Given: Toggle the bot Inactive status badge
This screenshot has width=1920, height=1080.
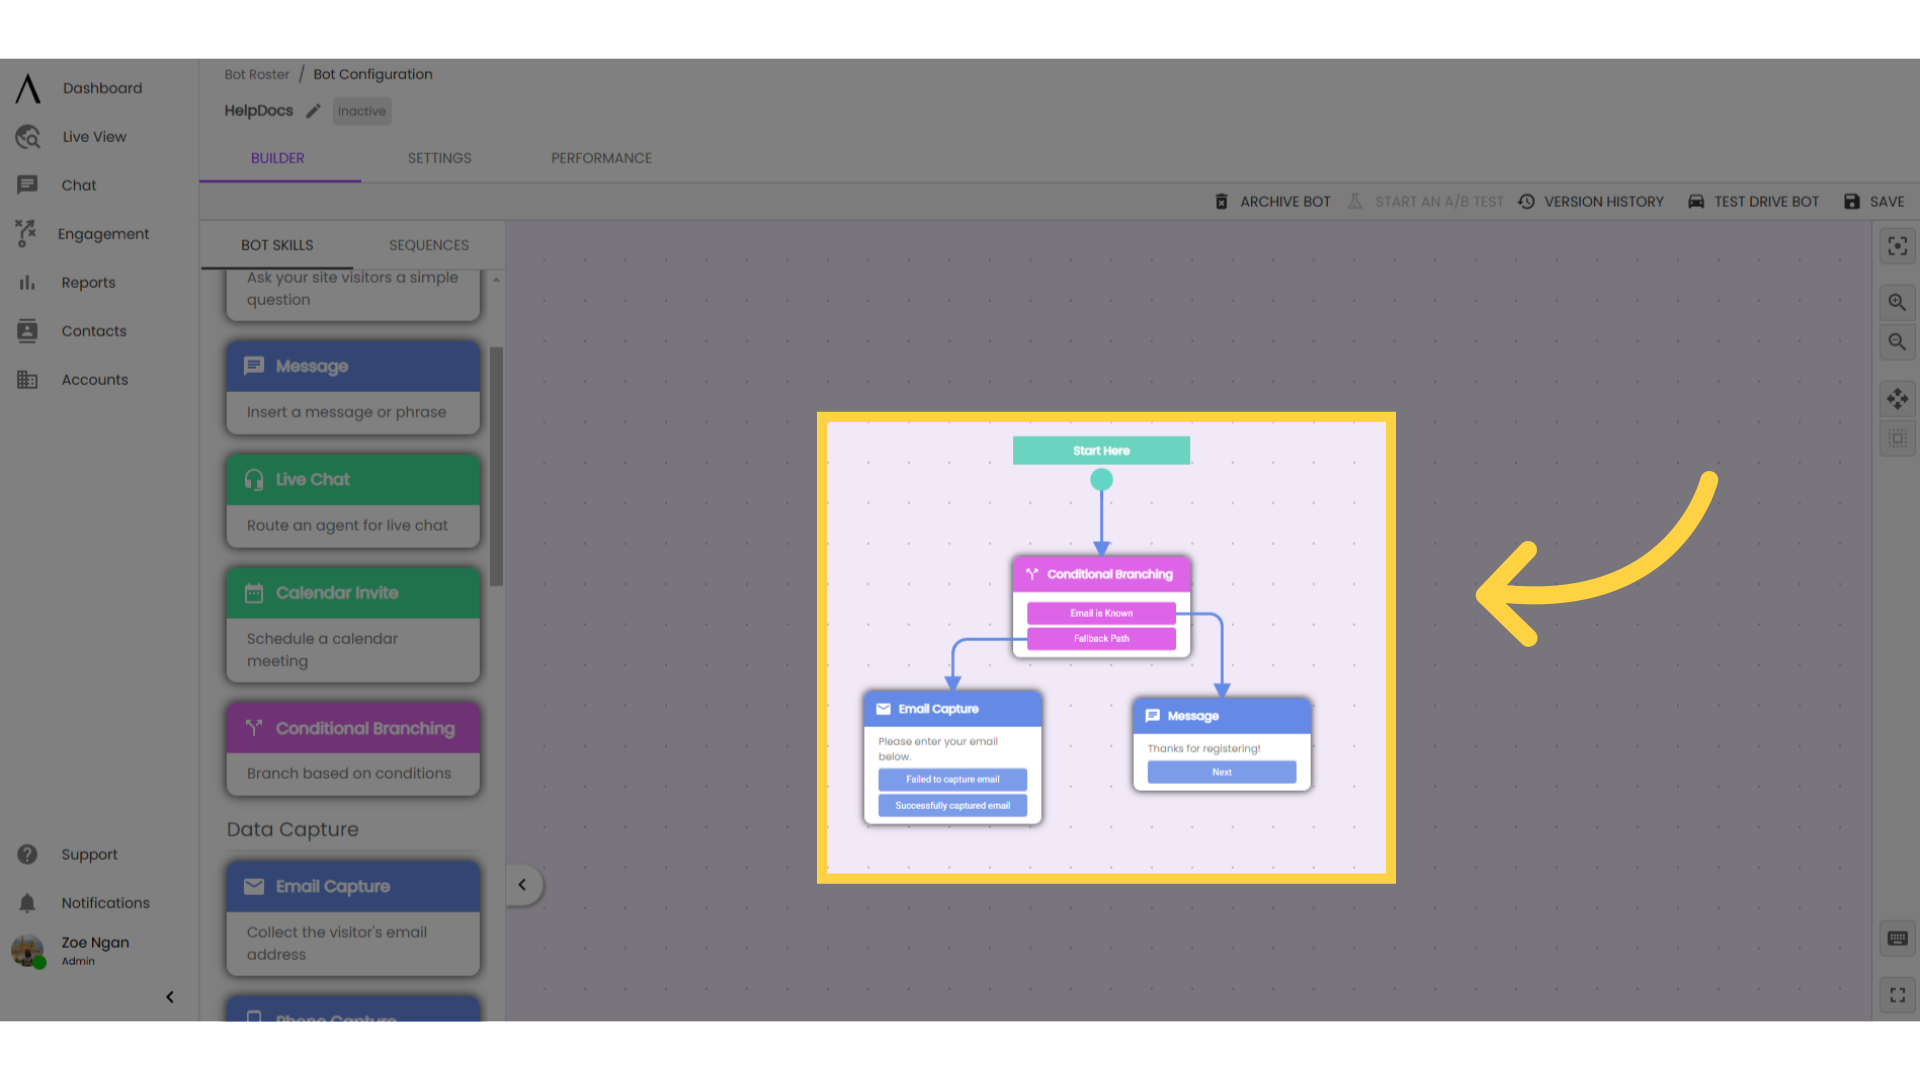Looking at the screenshot, I should coord(361,111).
